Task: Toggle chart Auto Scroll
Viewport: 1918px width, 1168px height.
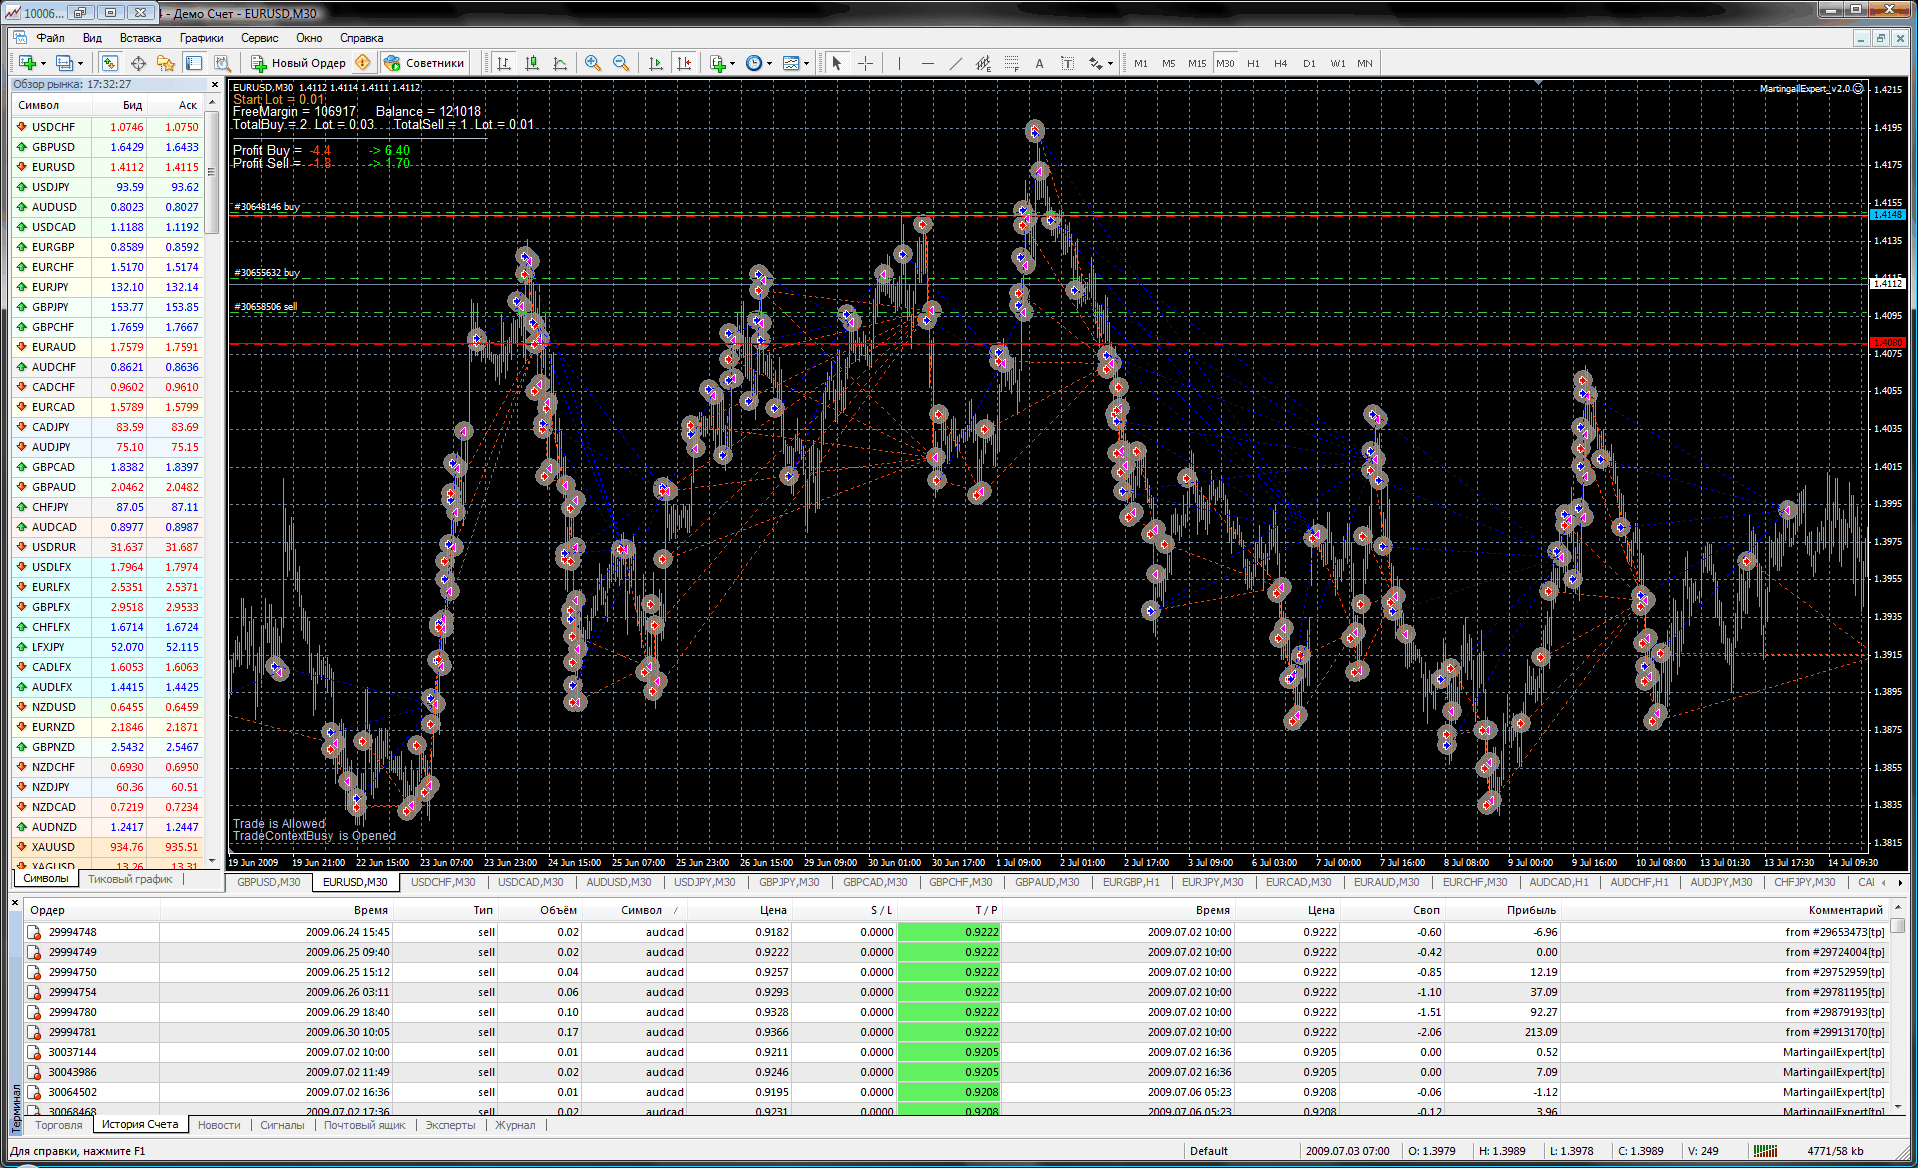Action: pyautogui.click(x=656, y=63)
